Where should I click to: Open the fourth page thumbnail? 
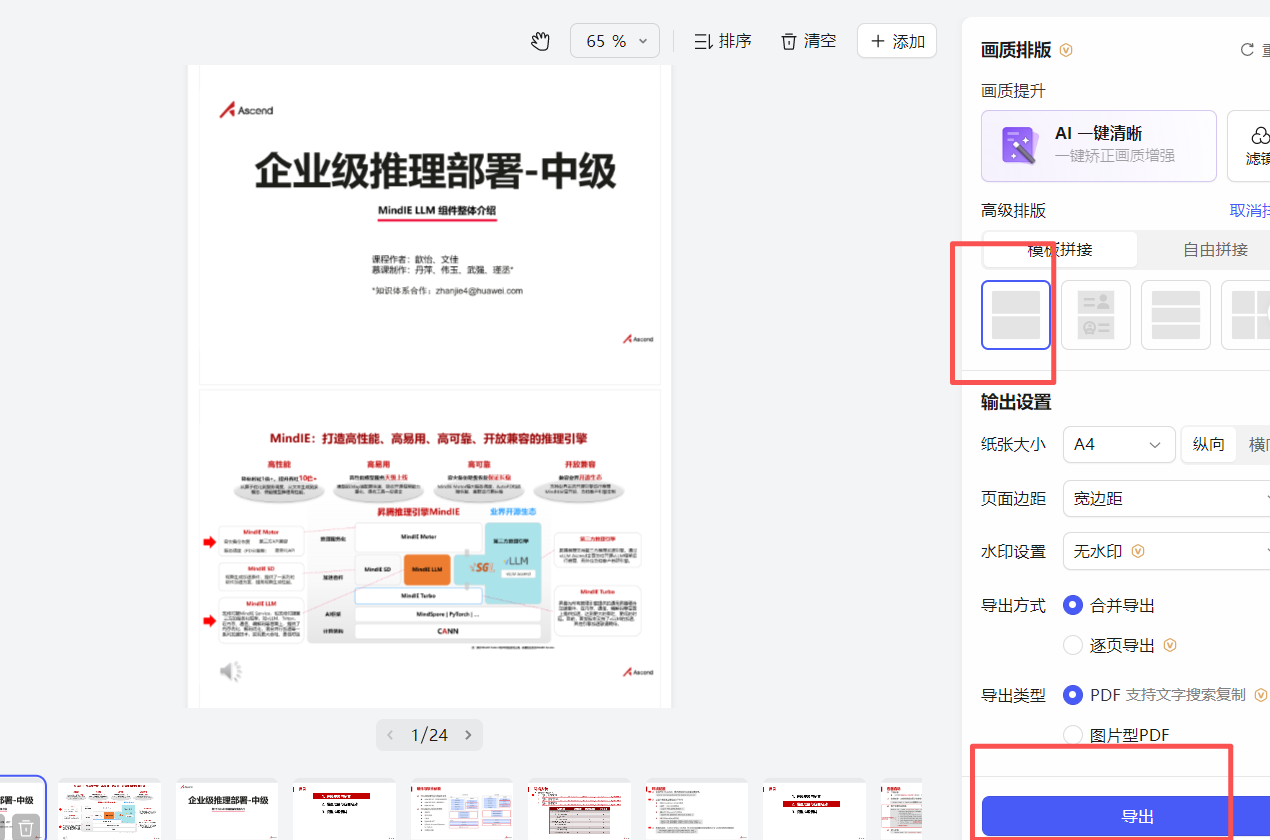(x=344, y=810)
